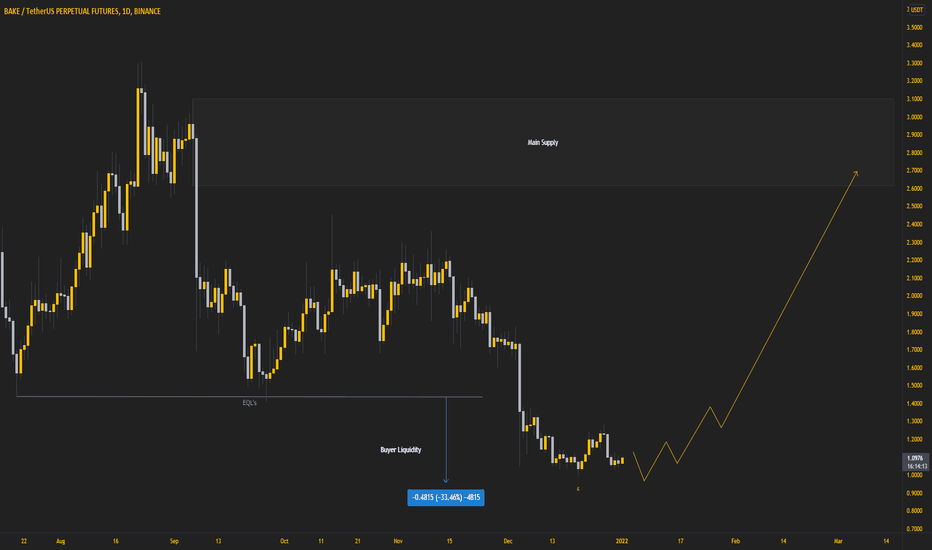
Task: Select the gray equal lows horizontal line
Action: tap(250, 397)
